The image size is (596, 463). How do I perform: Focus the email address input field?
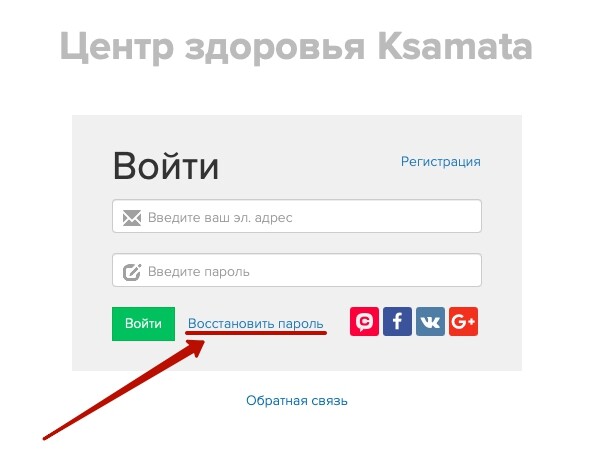[297, 216]
